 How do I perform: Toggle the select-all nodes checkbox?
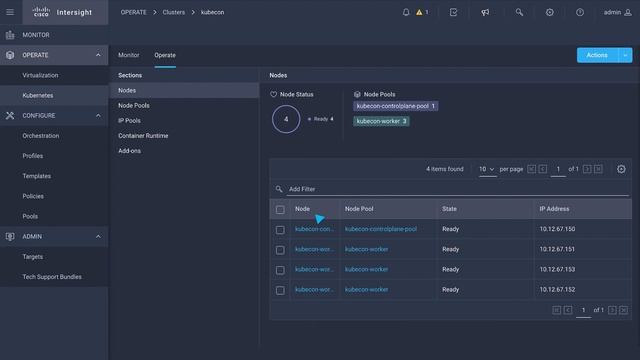pyautogui.click(x=280, y=210)
